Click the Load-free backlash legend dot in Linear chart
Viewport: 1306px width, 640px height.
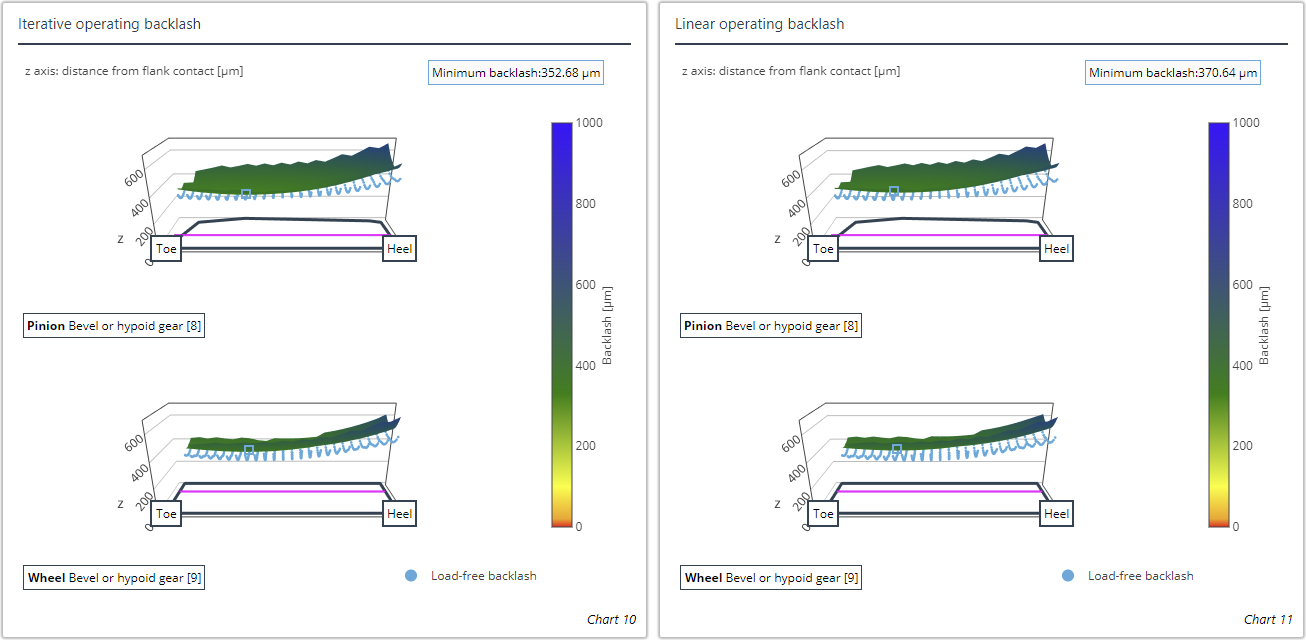pyautogui.click(x=1066, y=575)
